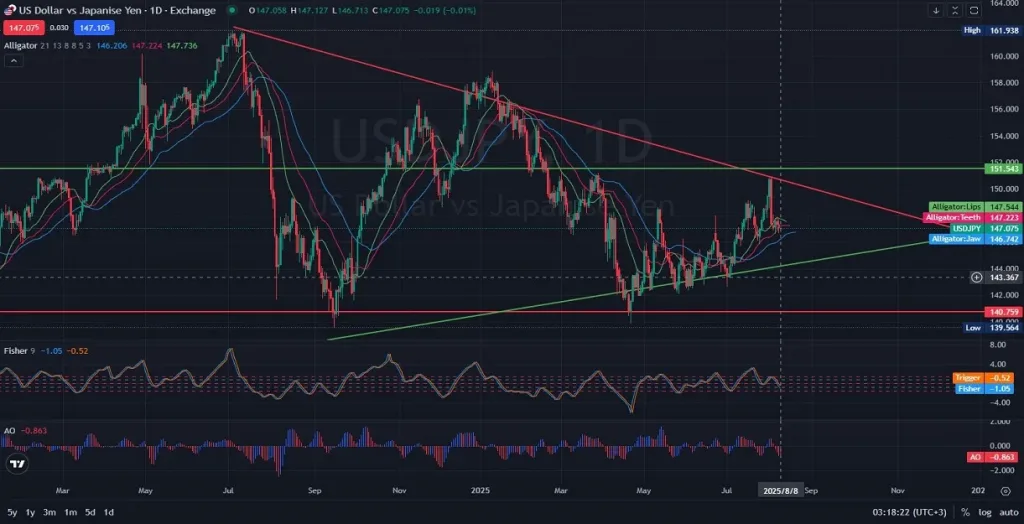Click the AO indicator legend title

pyautogui.click(x=10, y=431)
